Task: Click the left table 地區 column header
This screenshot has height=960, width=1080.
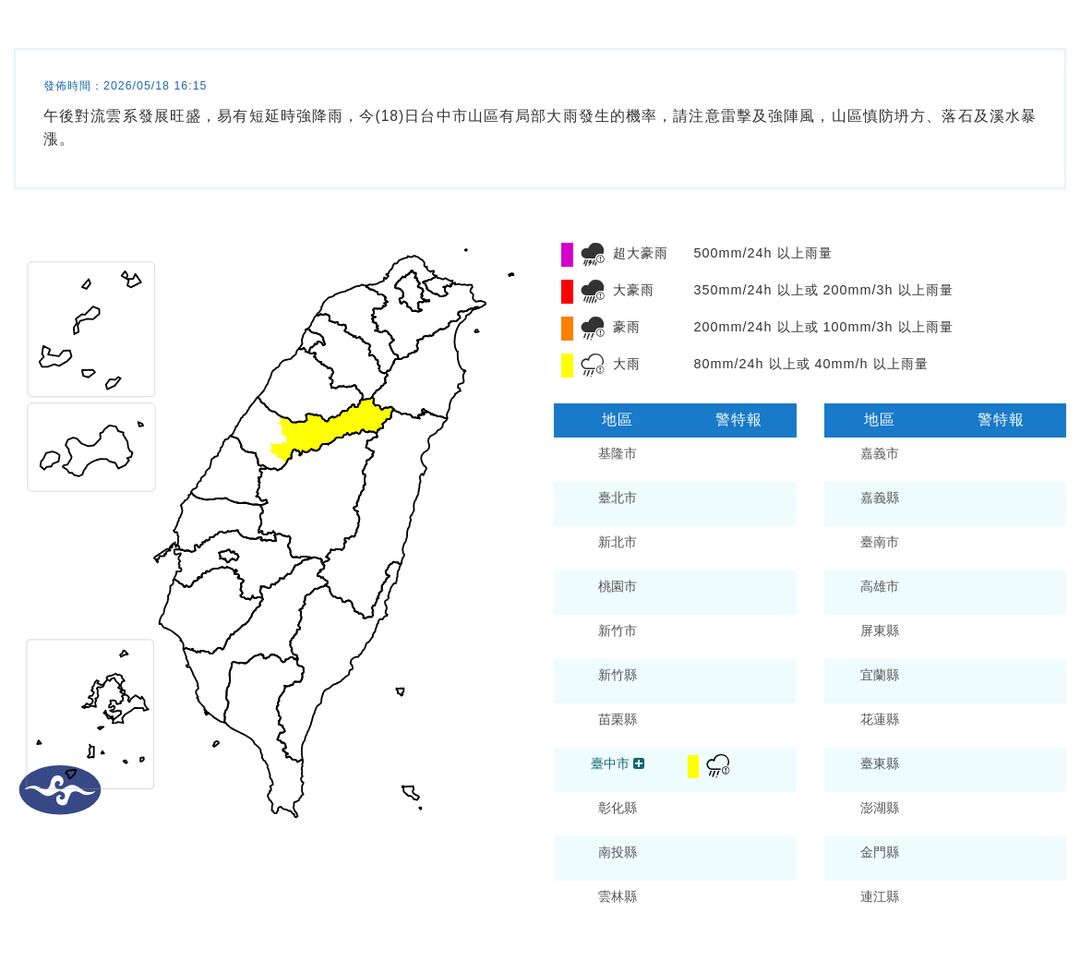Action: [x=616, y=420]
